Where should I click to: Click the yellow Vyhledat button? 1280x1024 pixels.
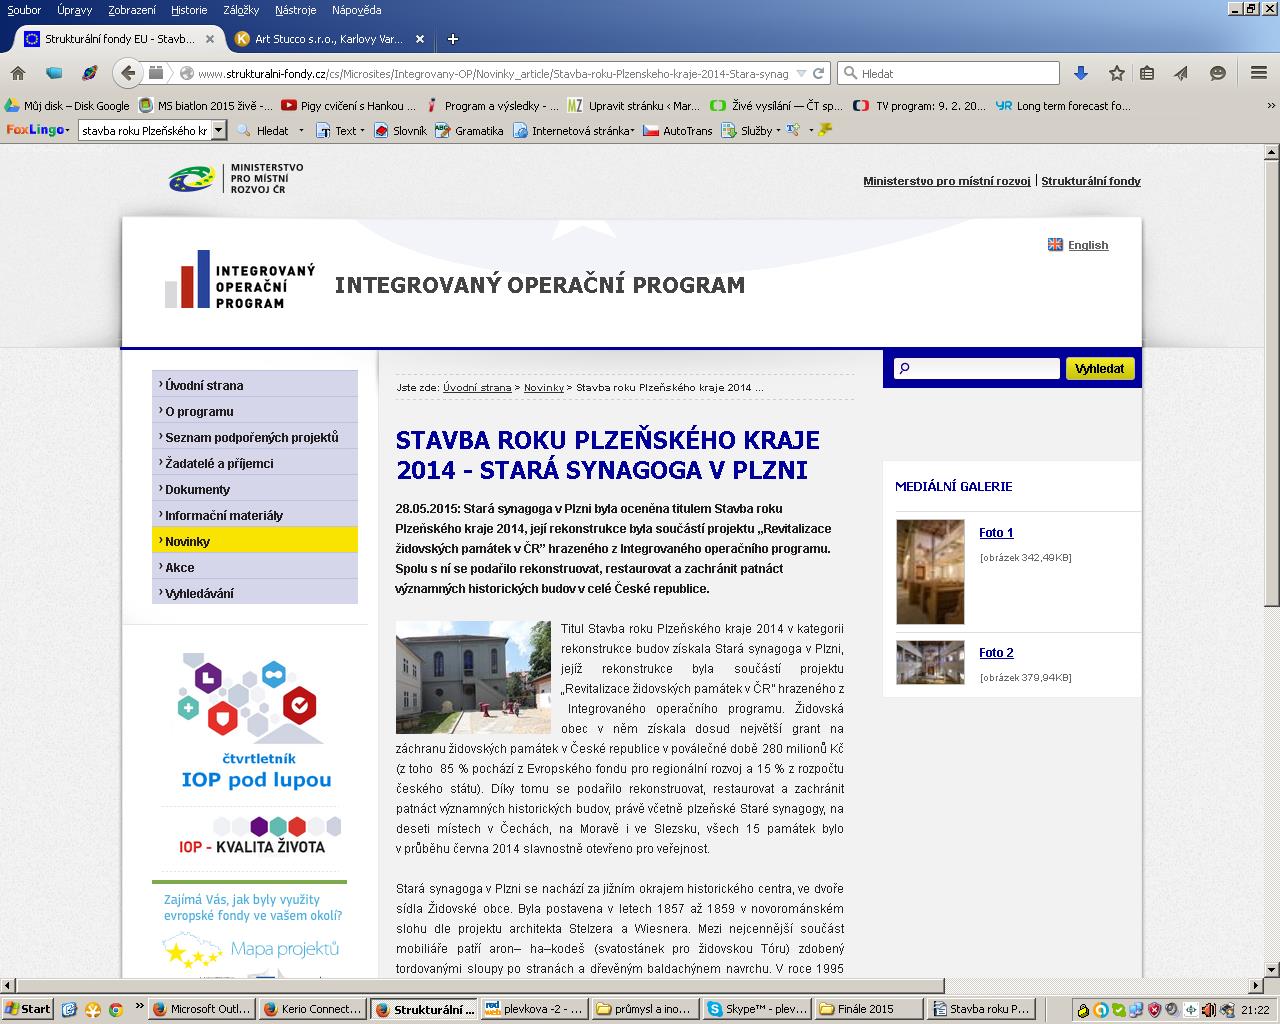click(x=1100, y=368)
